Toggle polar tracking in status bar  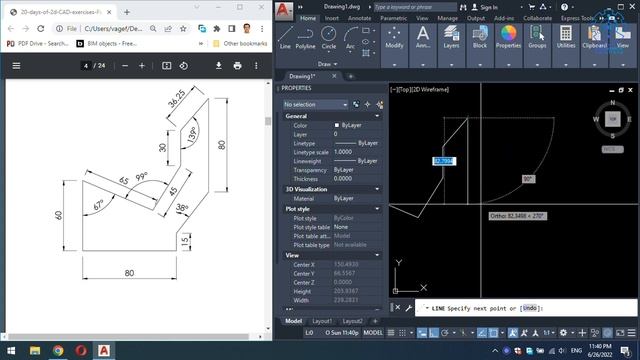(445, 333)
